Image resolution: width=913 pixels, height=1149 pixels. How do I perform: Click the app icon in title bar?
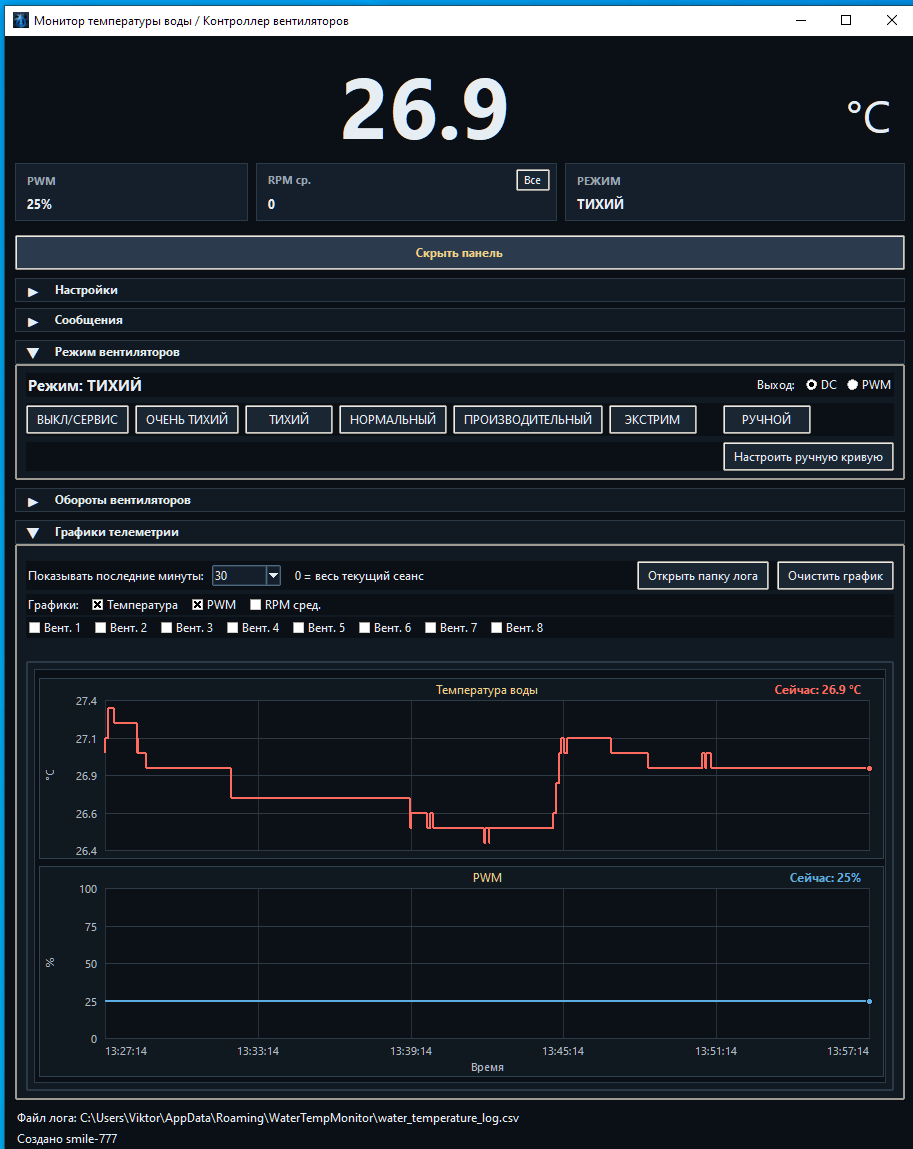pyautogui.click(x=21, y=21)
